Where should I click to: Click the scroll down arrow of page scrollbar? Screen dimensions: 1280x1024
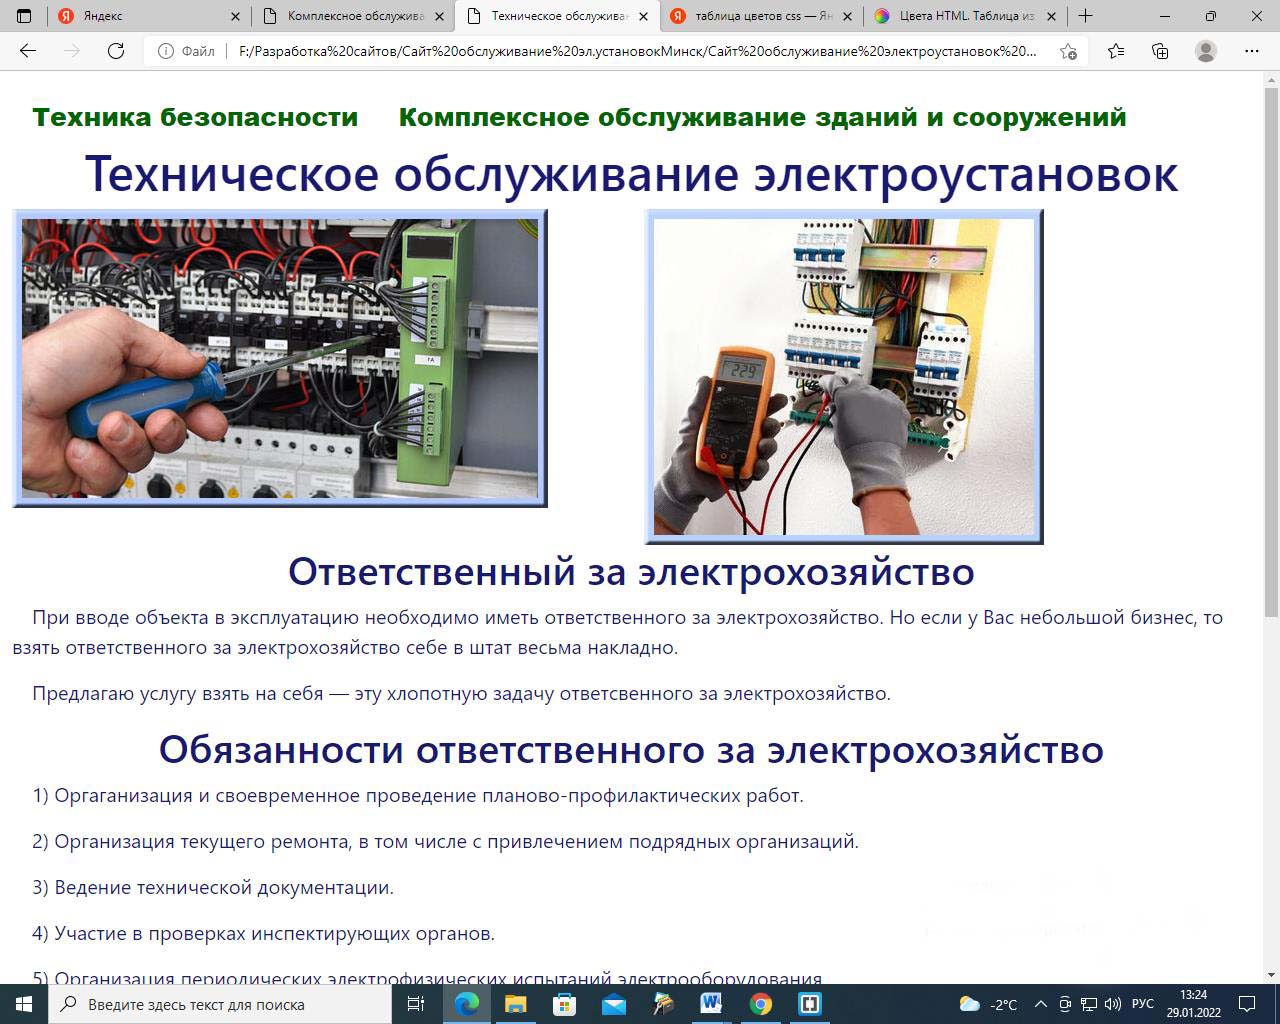(x=1271, y=974)
